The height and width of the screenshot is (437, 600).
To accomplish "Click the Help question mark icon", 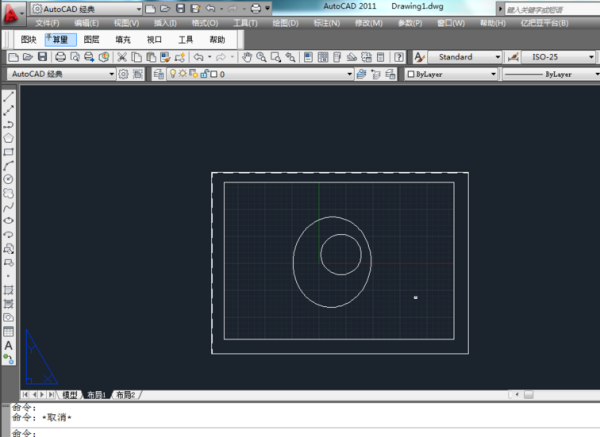I will [x=399, y=57].
